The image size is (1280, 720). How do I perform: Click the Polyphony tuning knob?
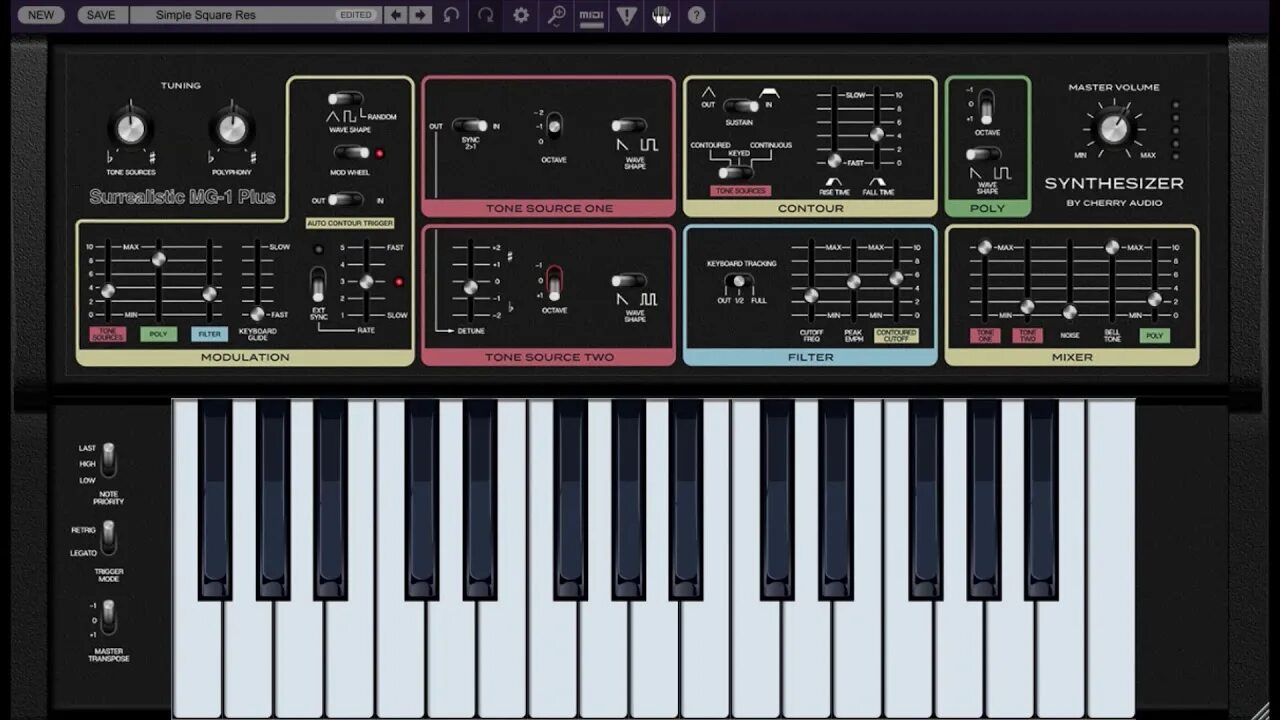(x=232, y=128)
